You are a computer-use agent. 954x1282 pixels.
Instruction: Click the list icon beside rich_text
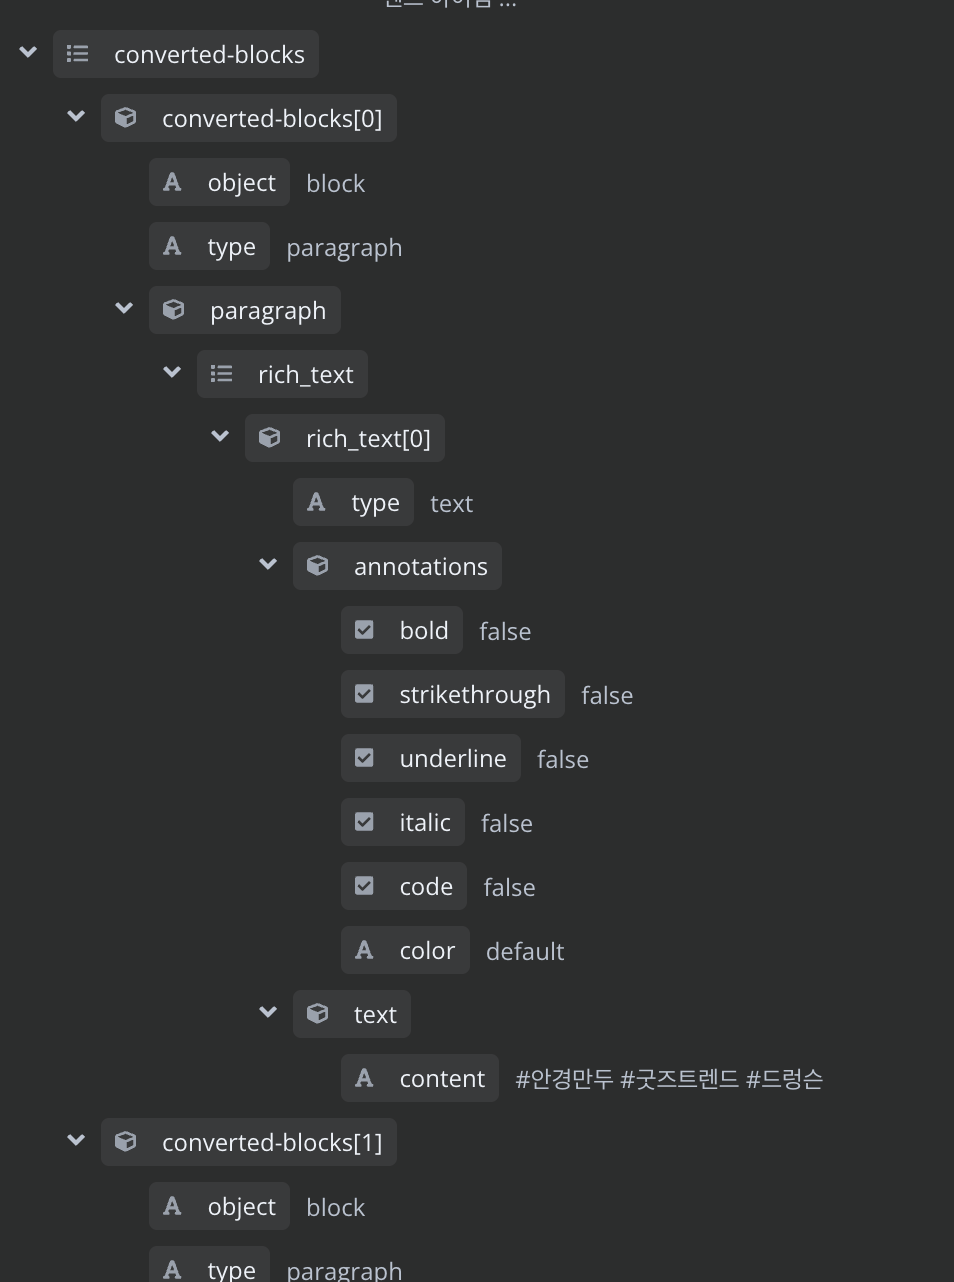click(x=222, y=374)
